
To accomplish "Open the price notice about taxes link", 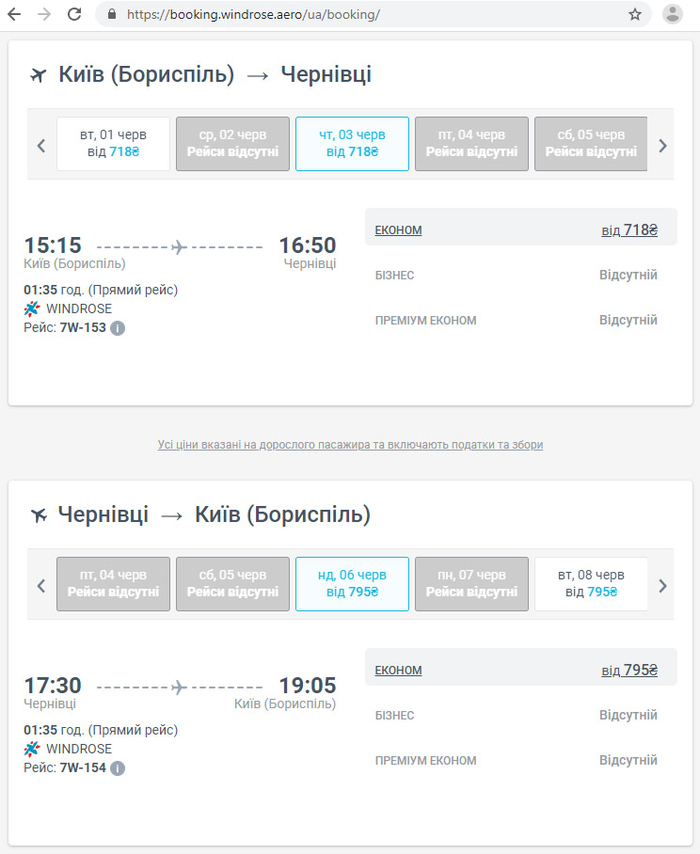I will point(350,445).
